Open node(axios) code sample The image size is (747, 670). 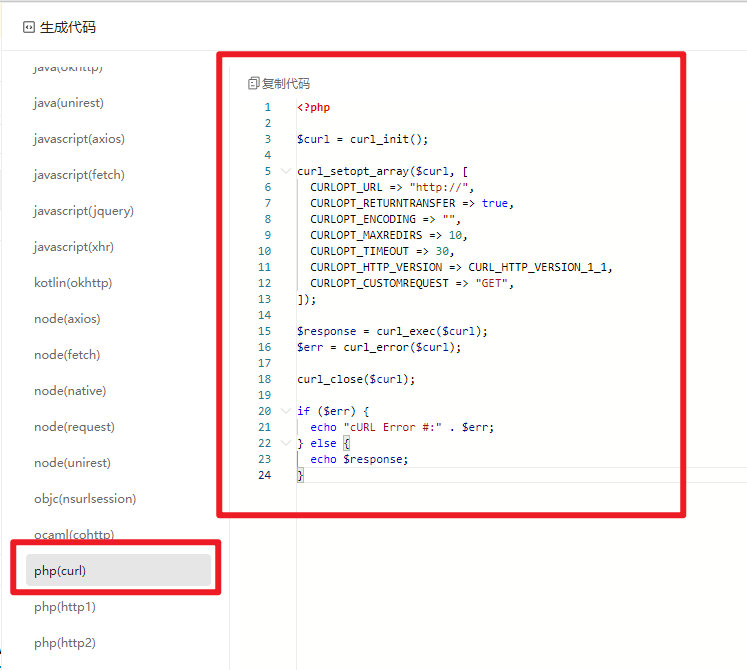point(67,319)
